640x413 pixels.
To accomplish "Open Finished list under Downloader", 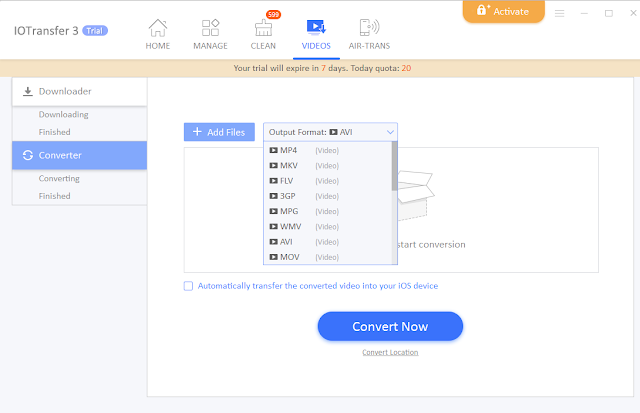I will [x=54, y=132].
